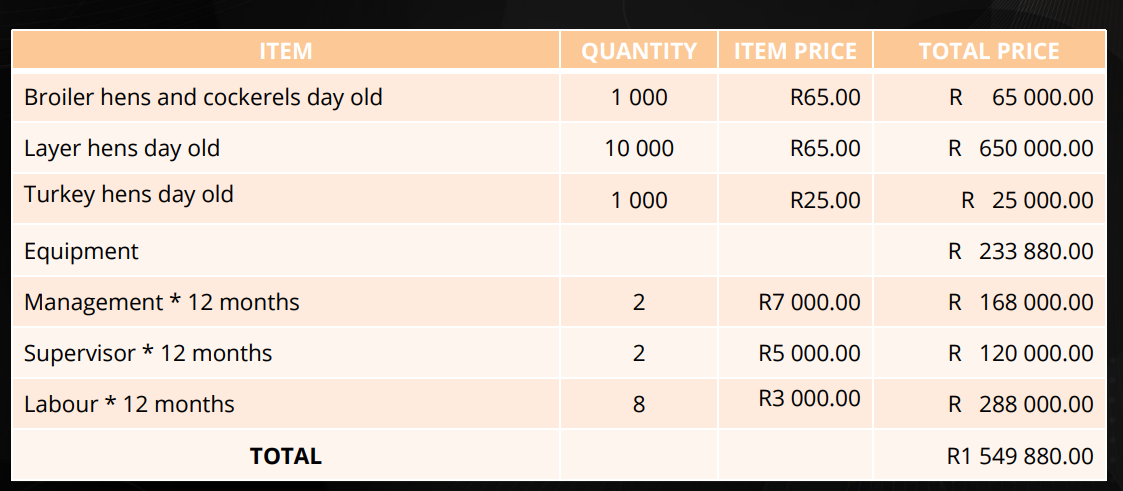This screenshot has width=1123, height=491.
Task: Click the Labour * 12 months cell
Action: click(x=129, y=404)
